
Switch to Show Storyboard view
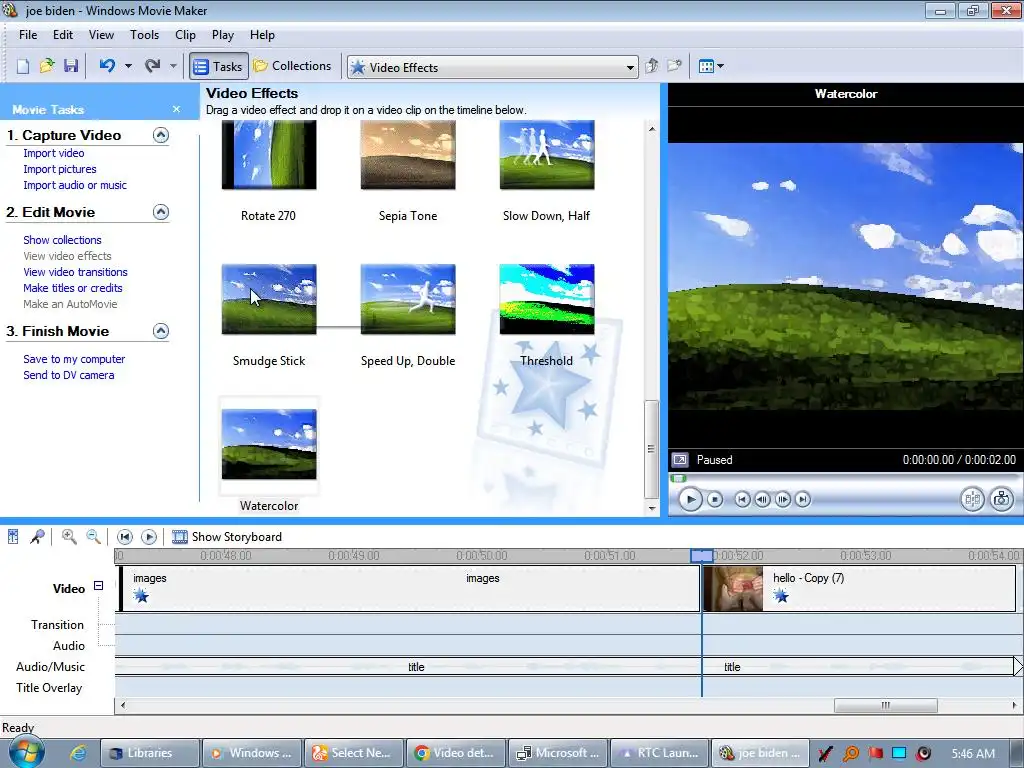227,537
